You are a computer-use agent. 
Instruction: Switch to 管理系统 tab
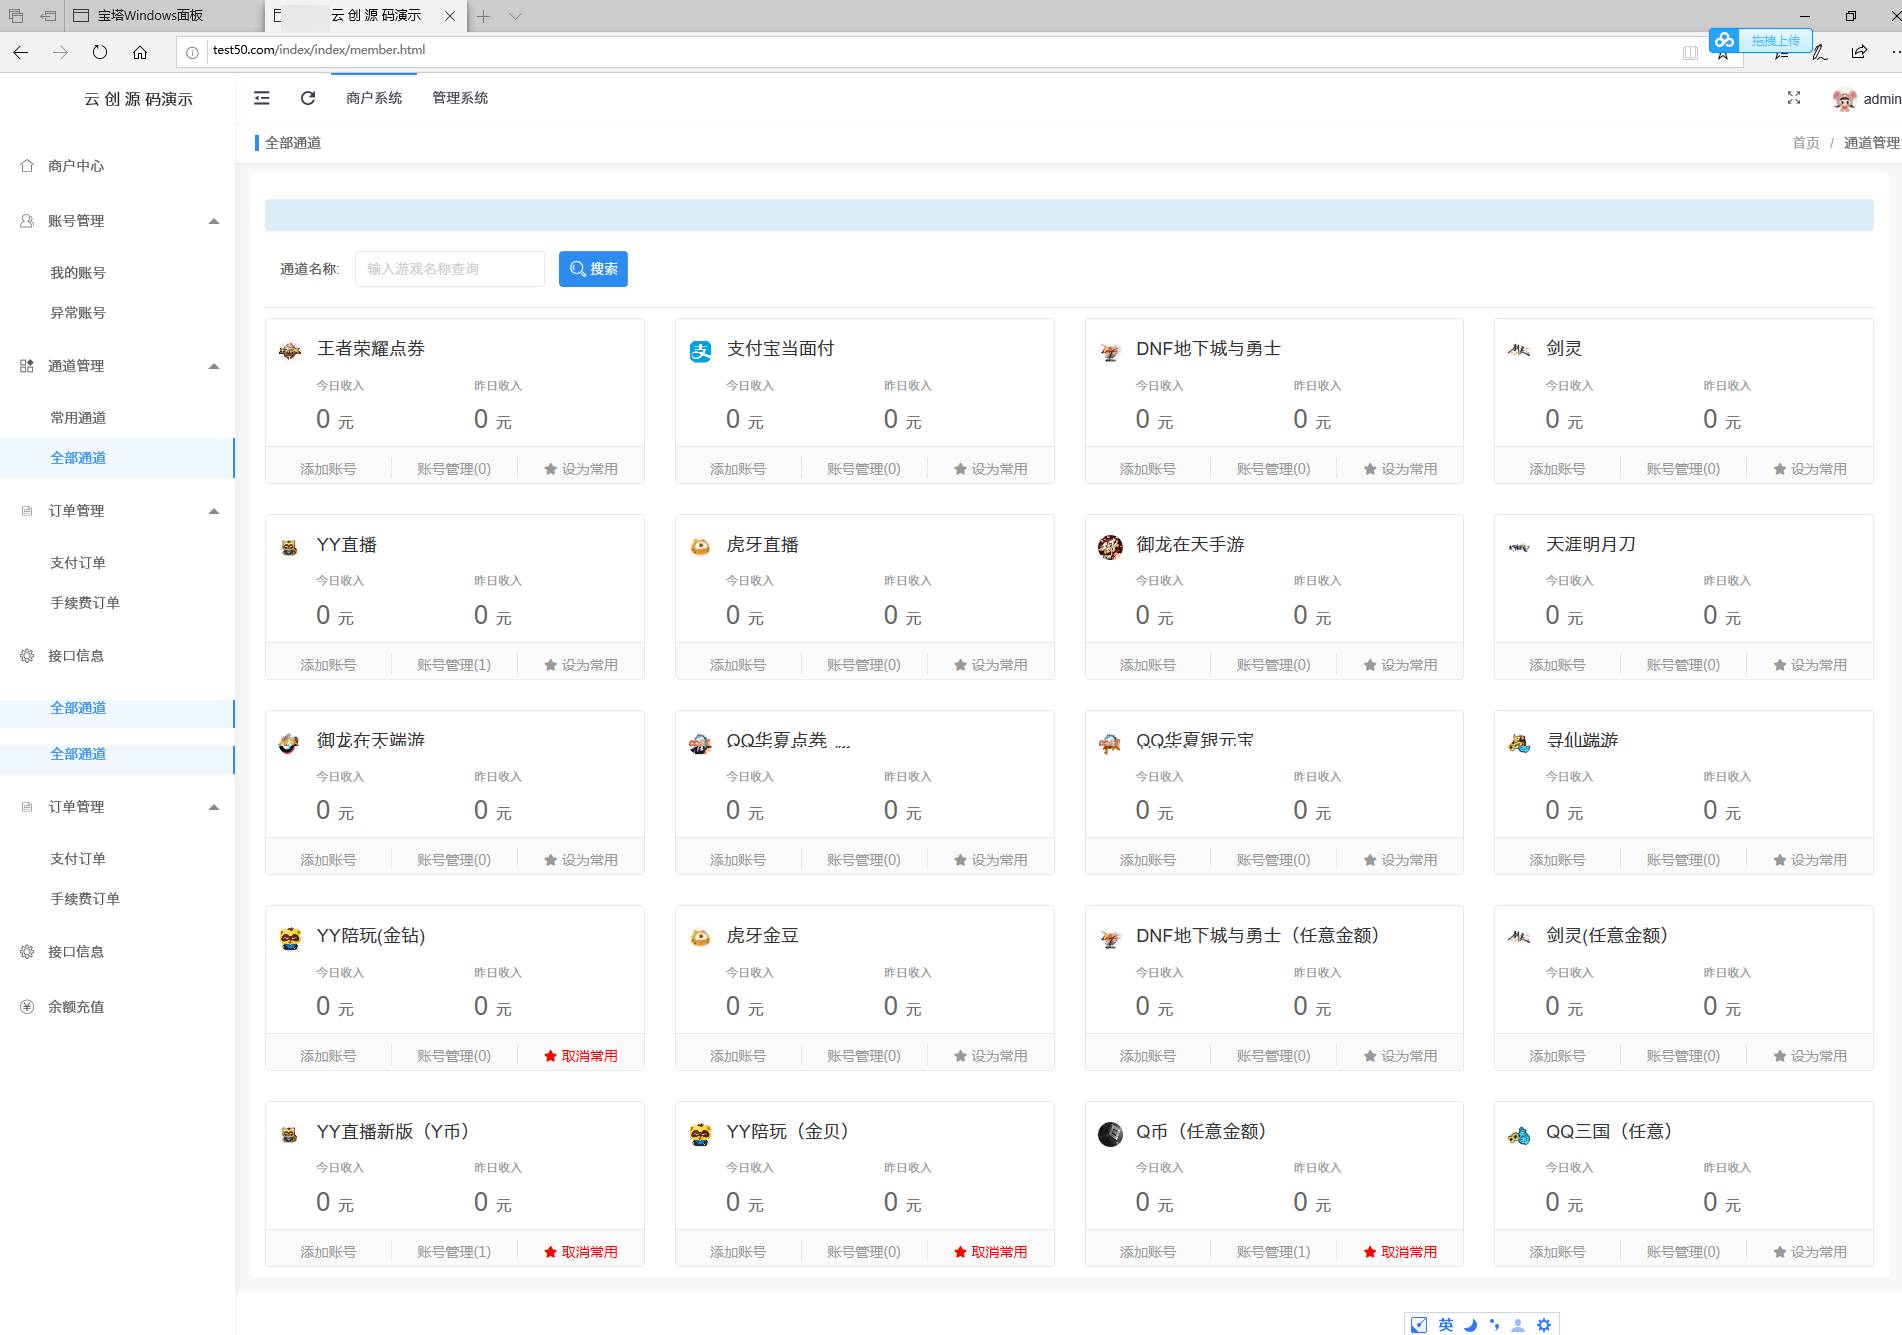[x=460, y=98]
